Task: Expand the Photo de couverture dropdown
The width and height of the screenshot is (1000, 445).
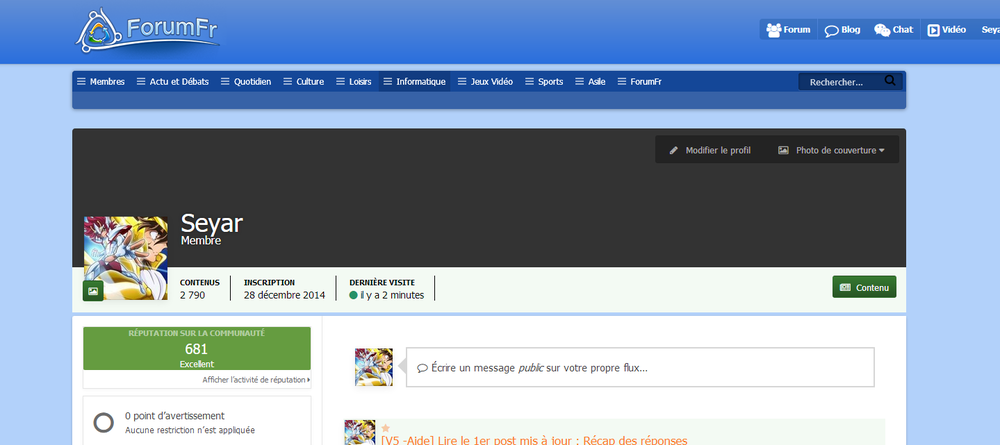Action: 832,150
